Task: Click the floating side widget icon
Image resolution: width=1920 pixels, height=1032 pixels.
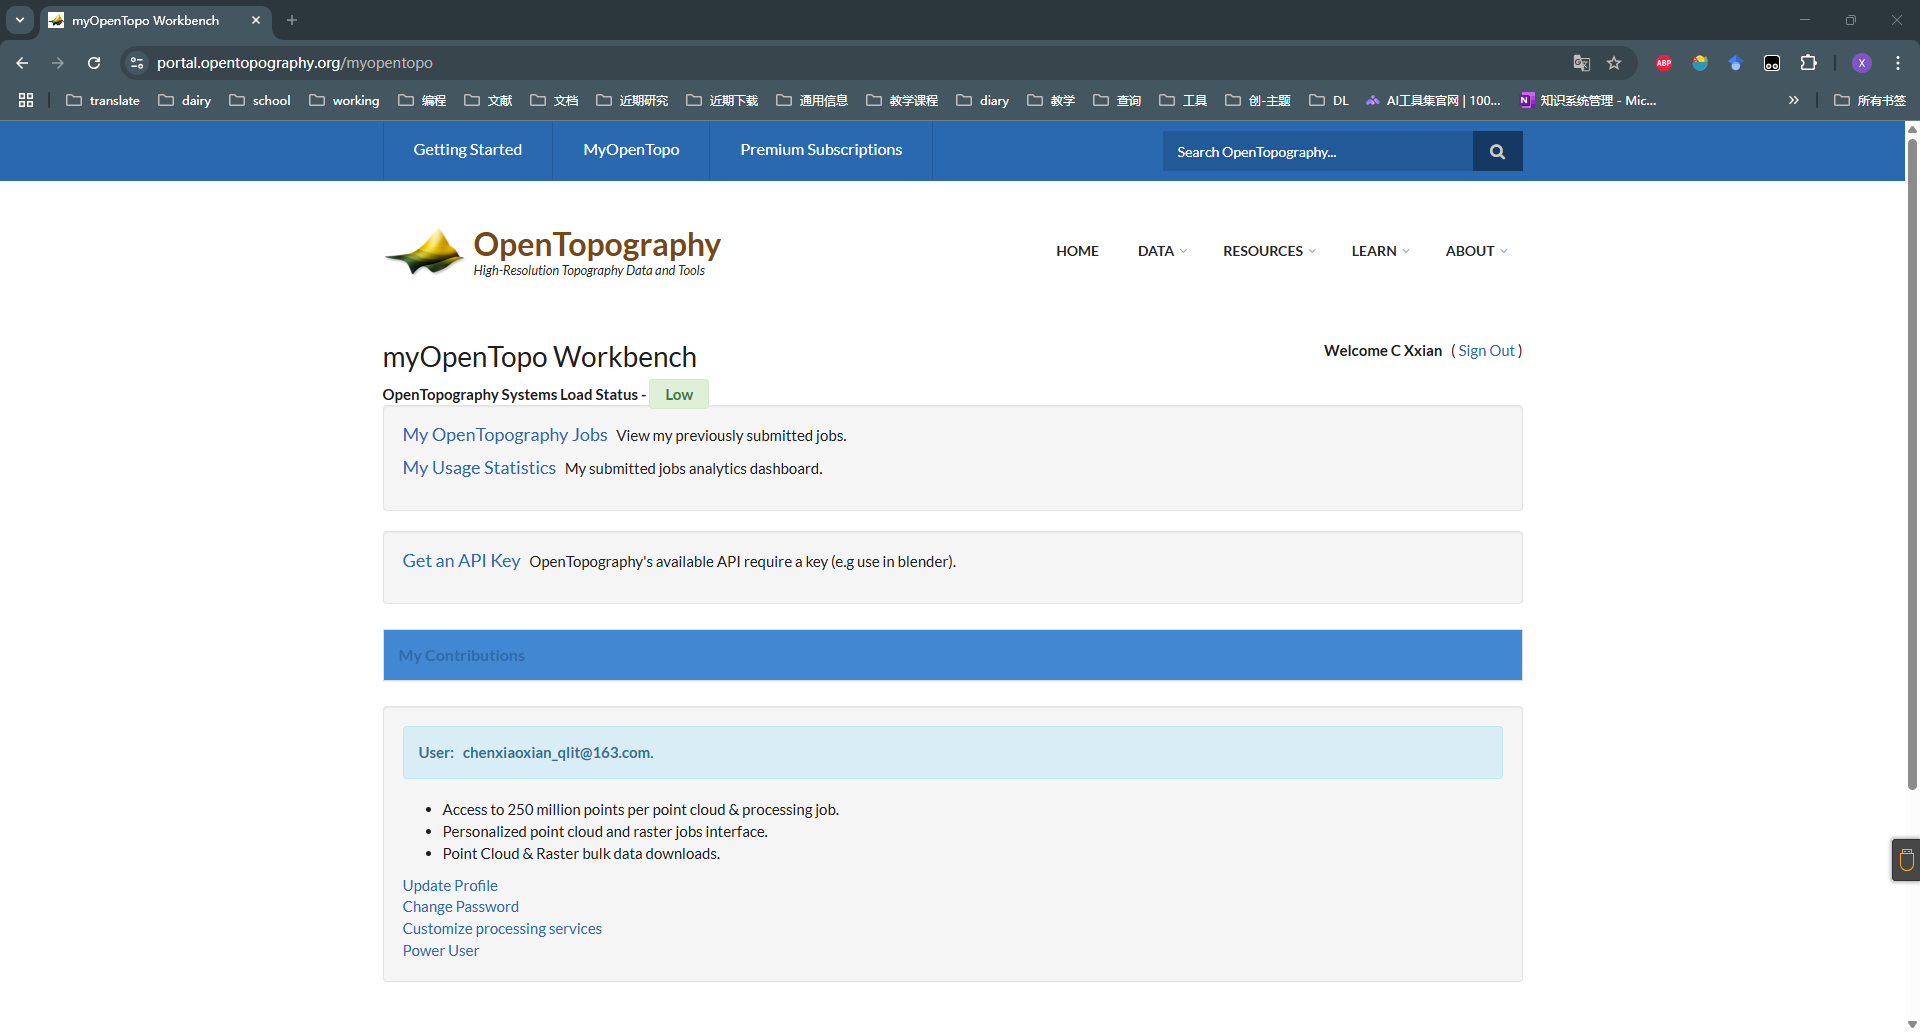Action: point(1906,860)
